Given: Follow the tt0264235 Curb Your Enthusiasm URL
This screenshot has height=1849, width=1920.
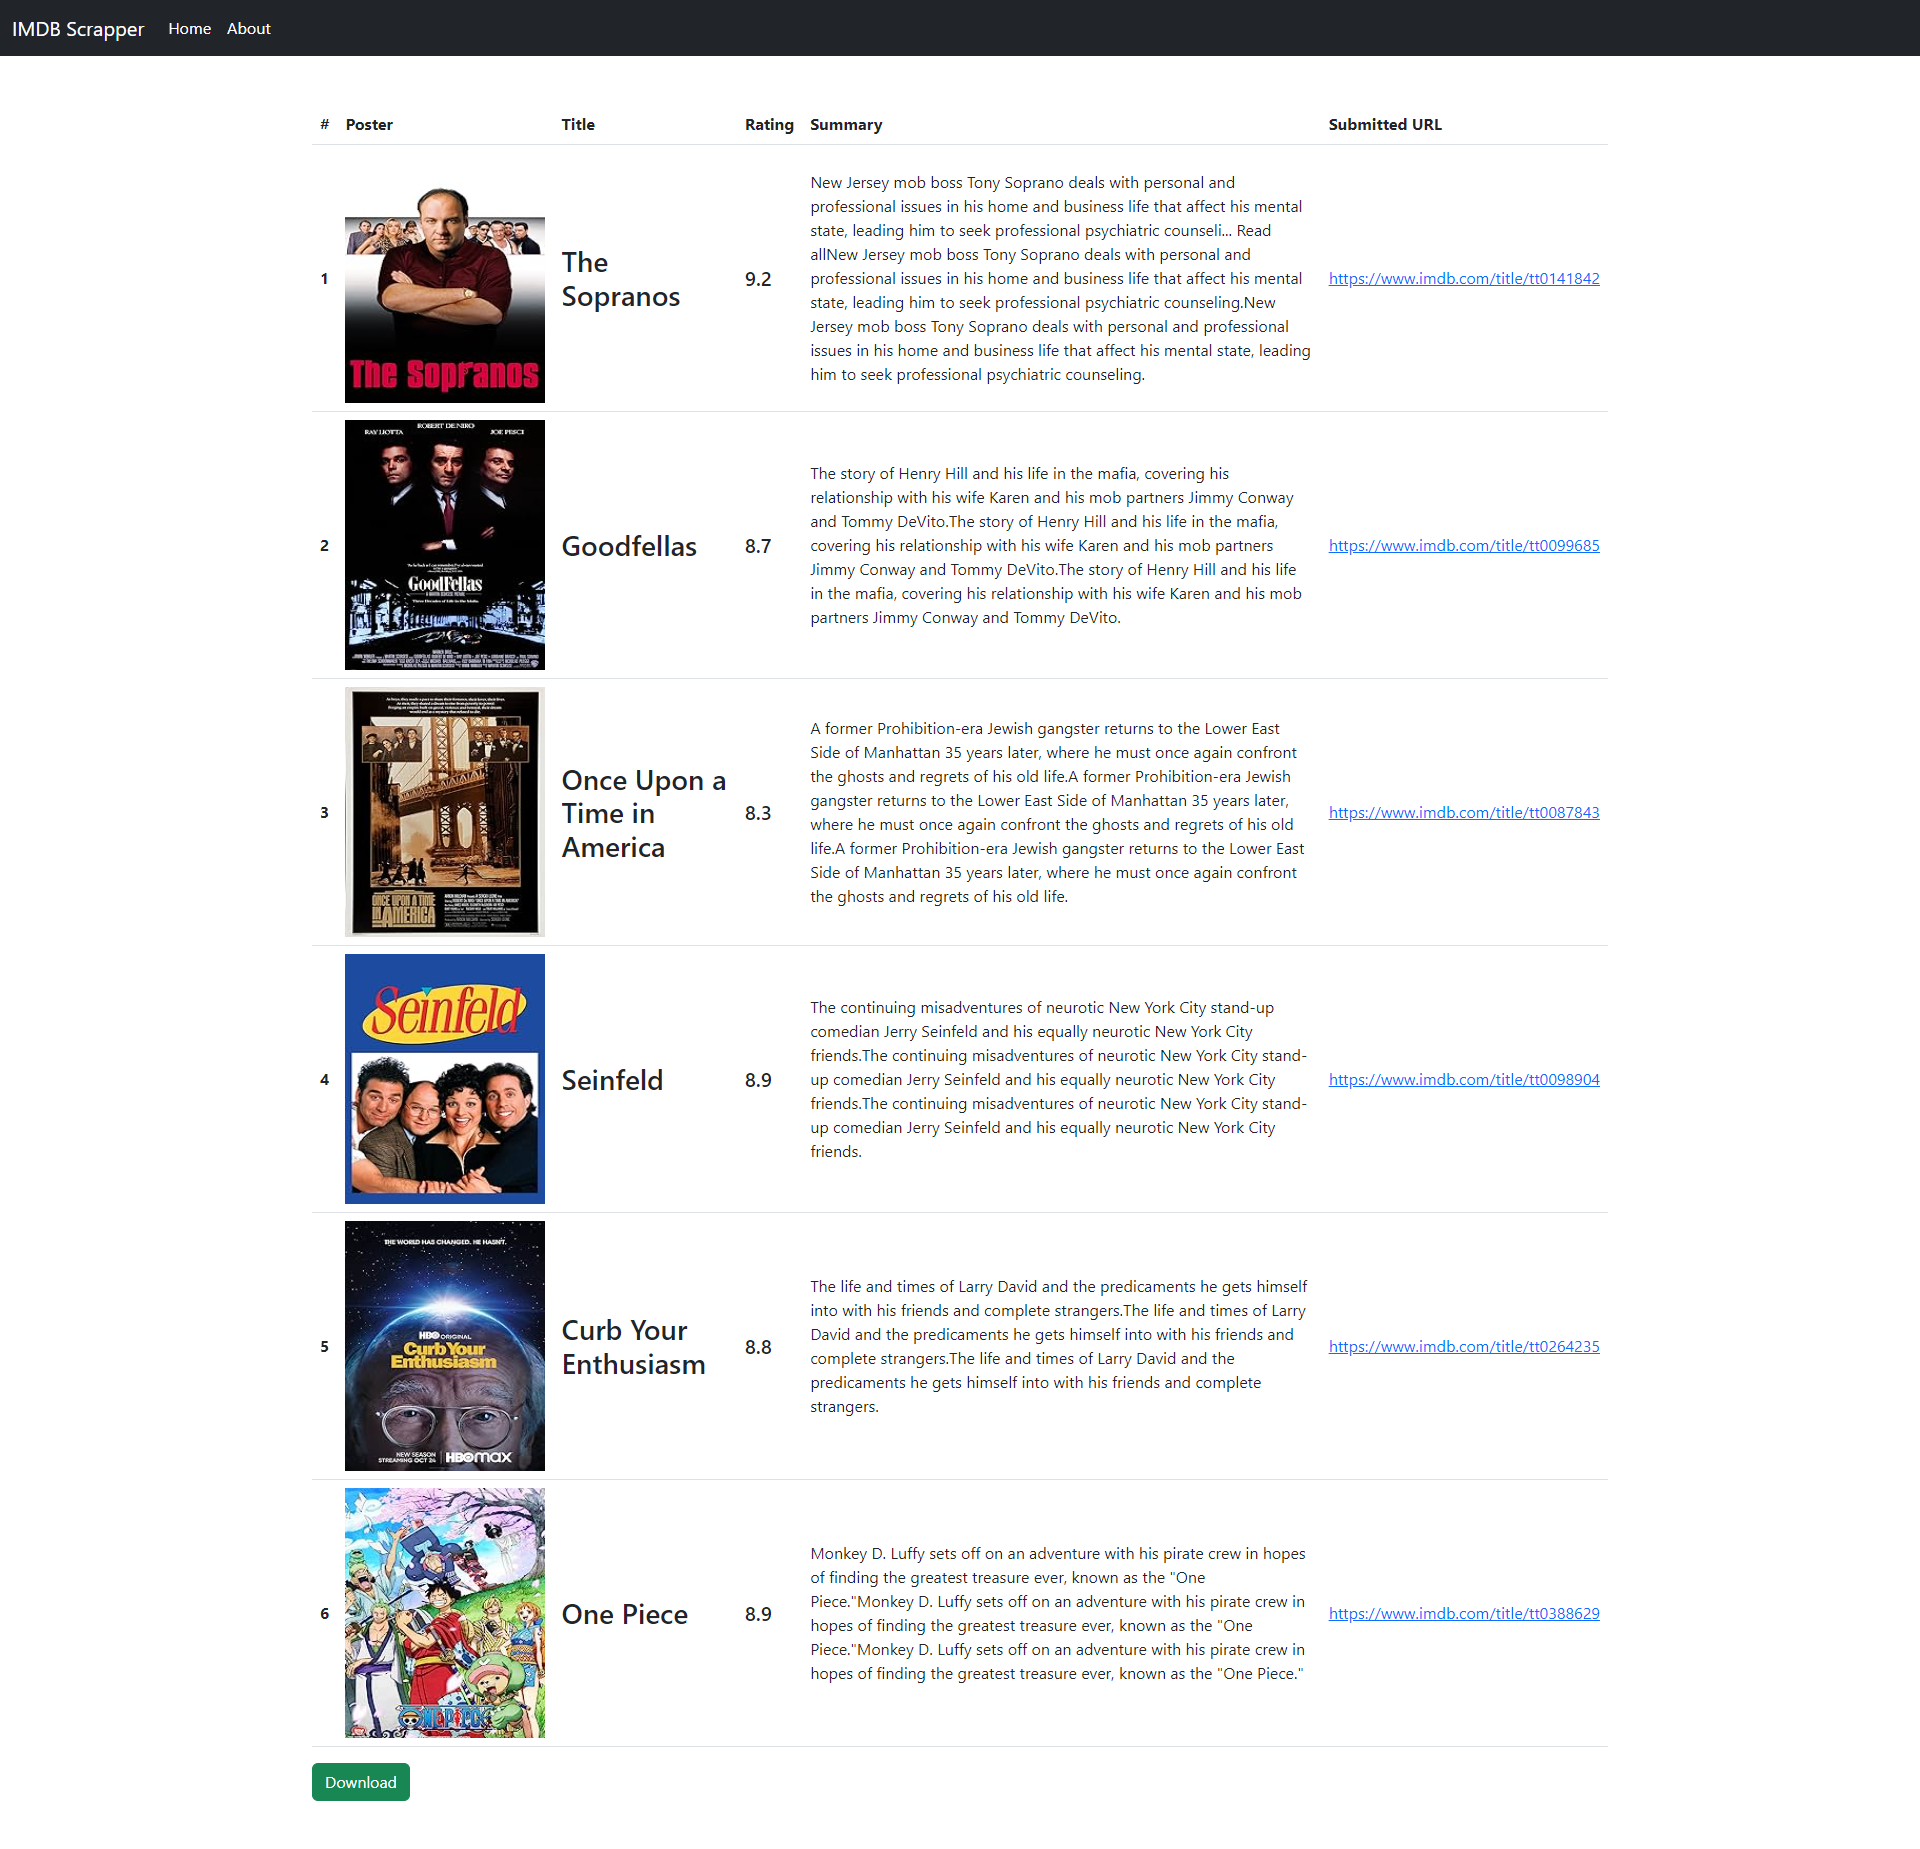Looking at the screenshot, I should [x=1463, y=1347].
